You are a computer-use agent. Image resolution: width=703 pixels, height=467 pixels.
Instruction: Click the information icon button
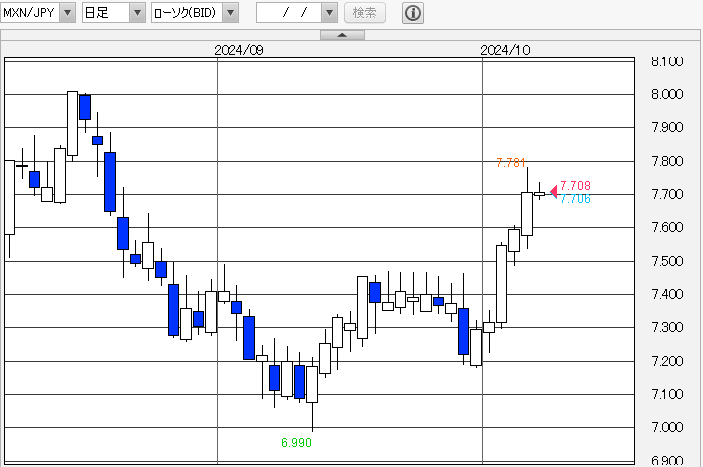coord(413,13)
